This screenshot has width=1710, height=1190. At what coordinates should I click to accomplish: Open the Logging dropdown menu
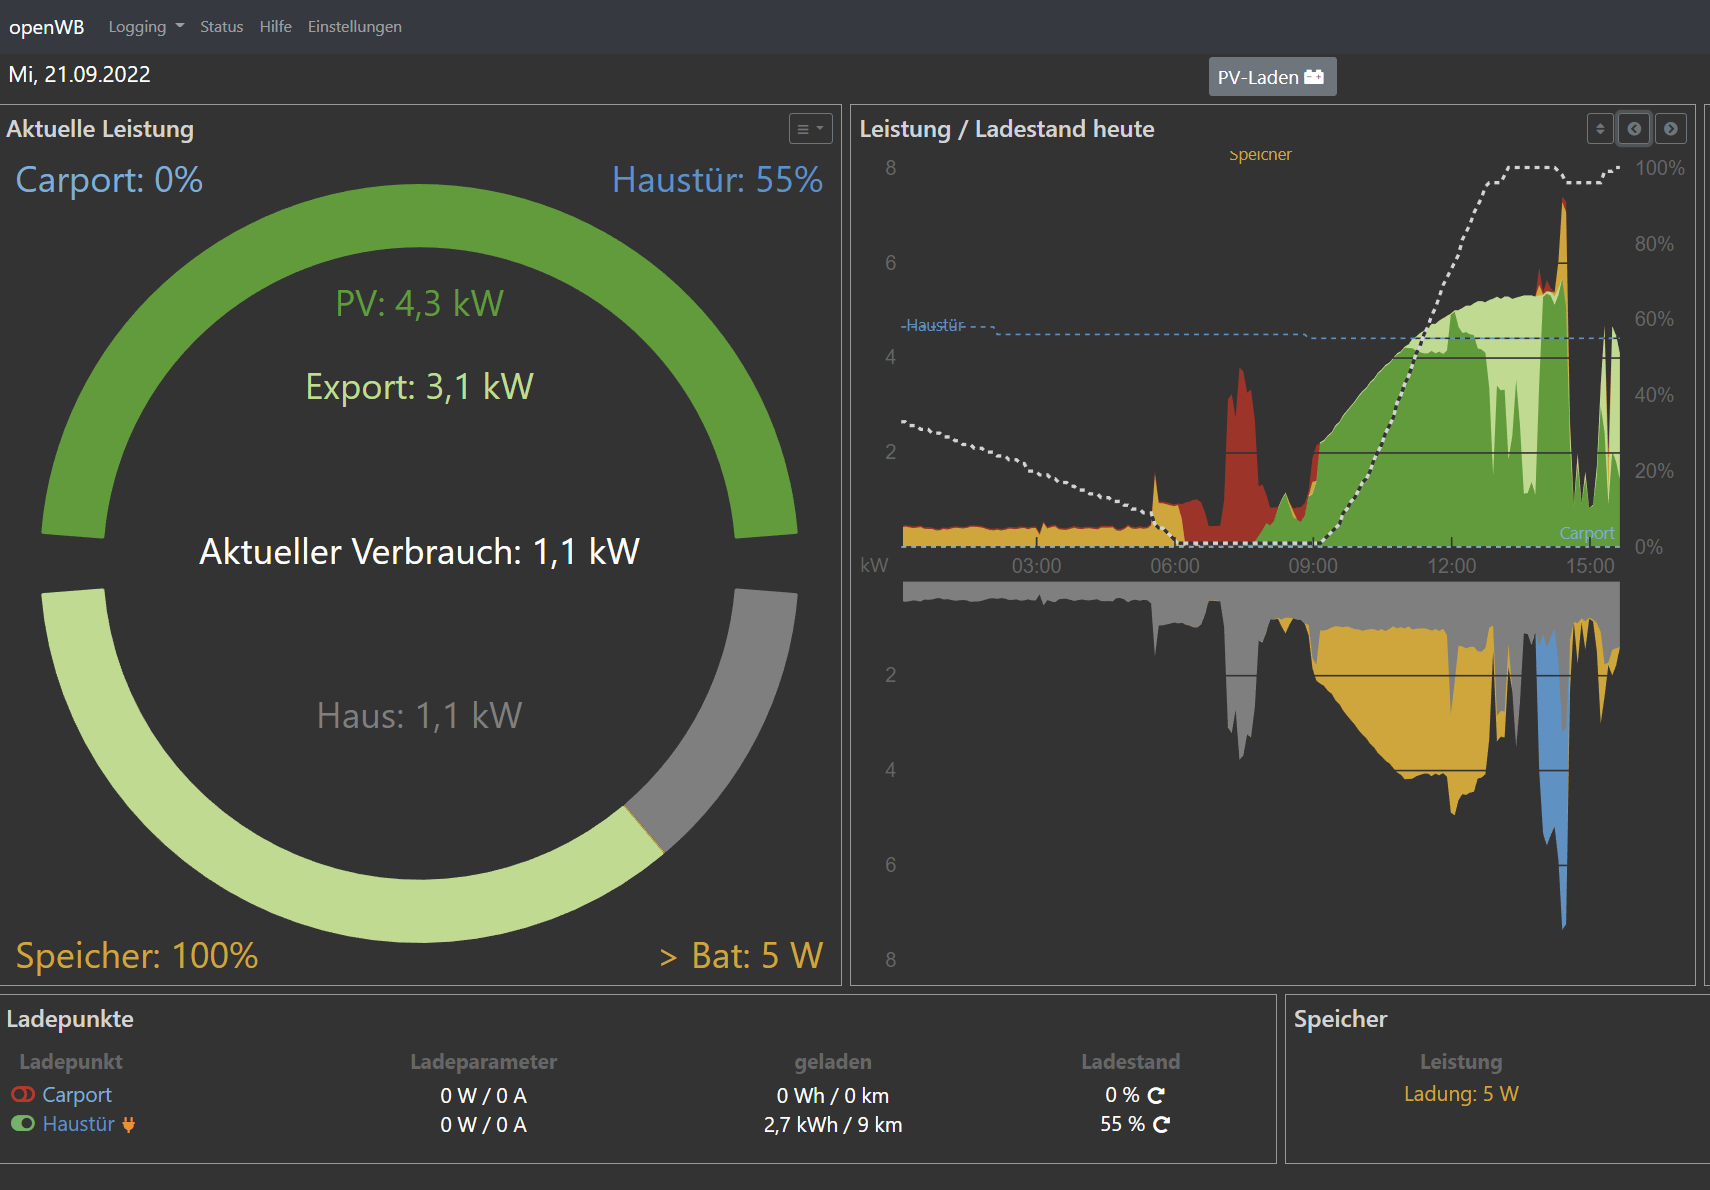[146, 27]
